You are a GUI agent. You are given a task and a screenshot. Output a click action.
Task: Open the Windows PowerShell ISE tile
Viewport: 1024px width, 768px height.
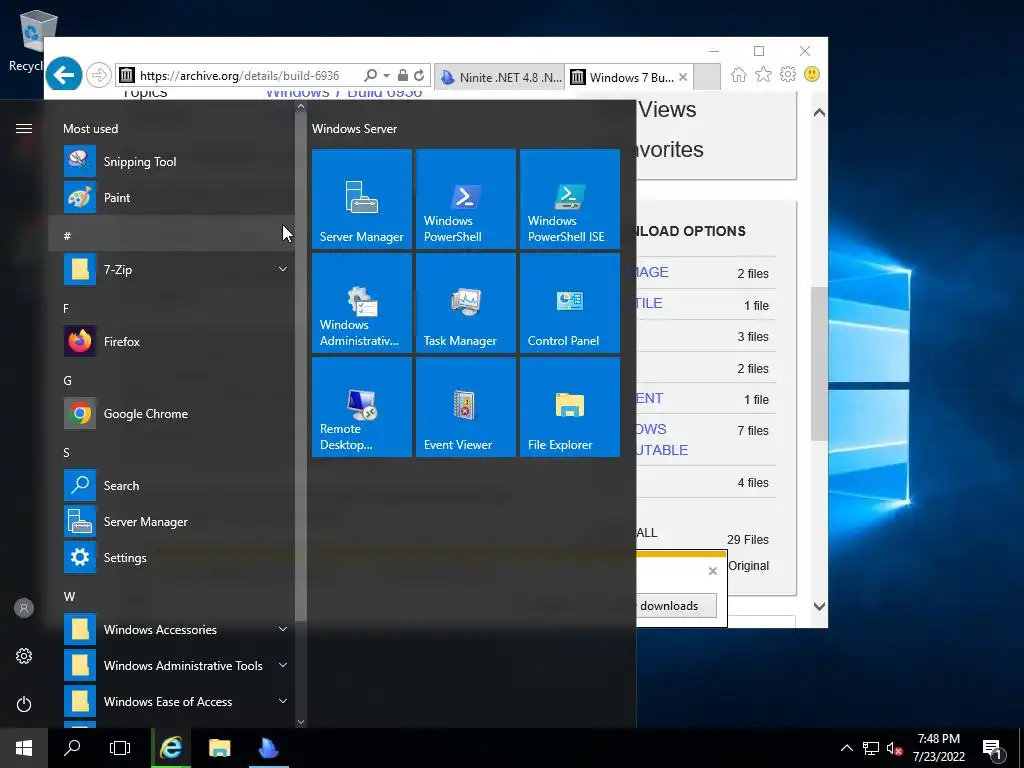pos(569,199)
